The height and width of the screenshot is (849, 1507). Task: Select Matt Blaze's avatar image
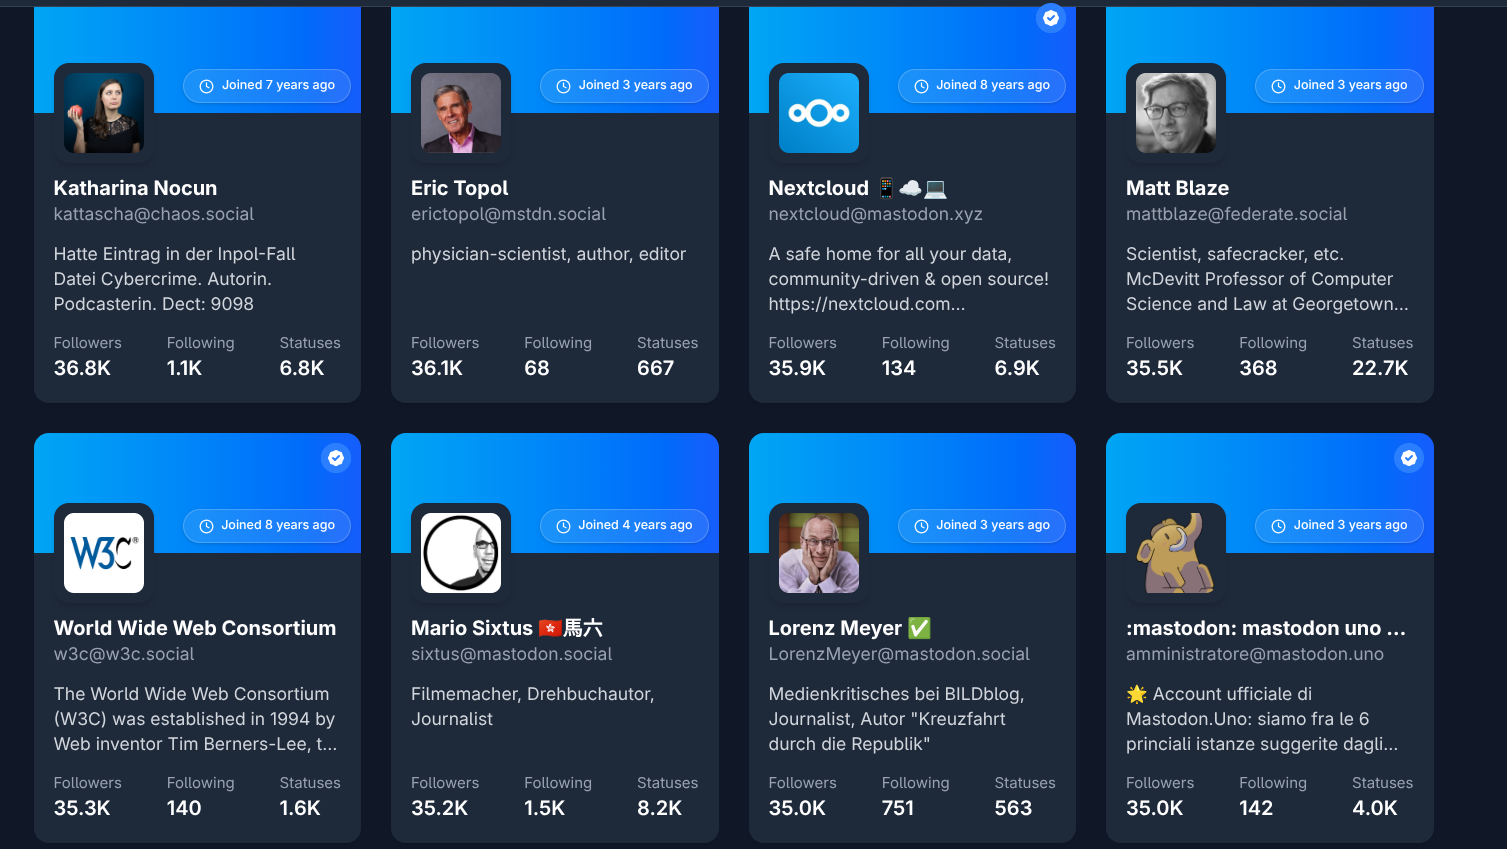1176,113
